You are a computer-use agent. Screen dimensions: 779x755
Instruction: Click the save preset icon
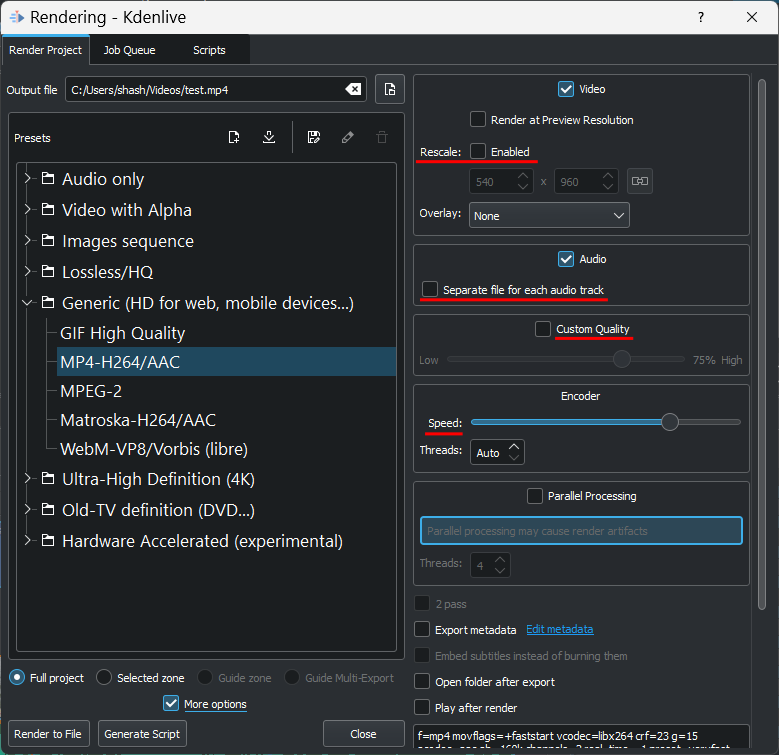(314, 138)
